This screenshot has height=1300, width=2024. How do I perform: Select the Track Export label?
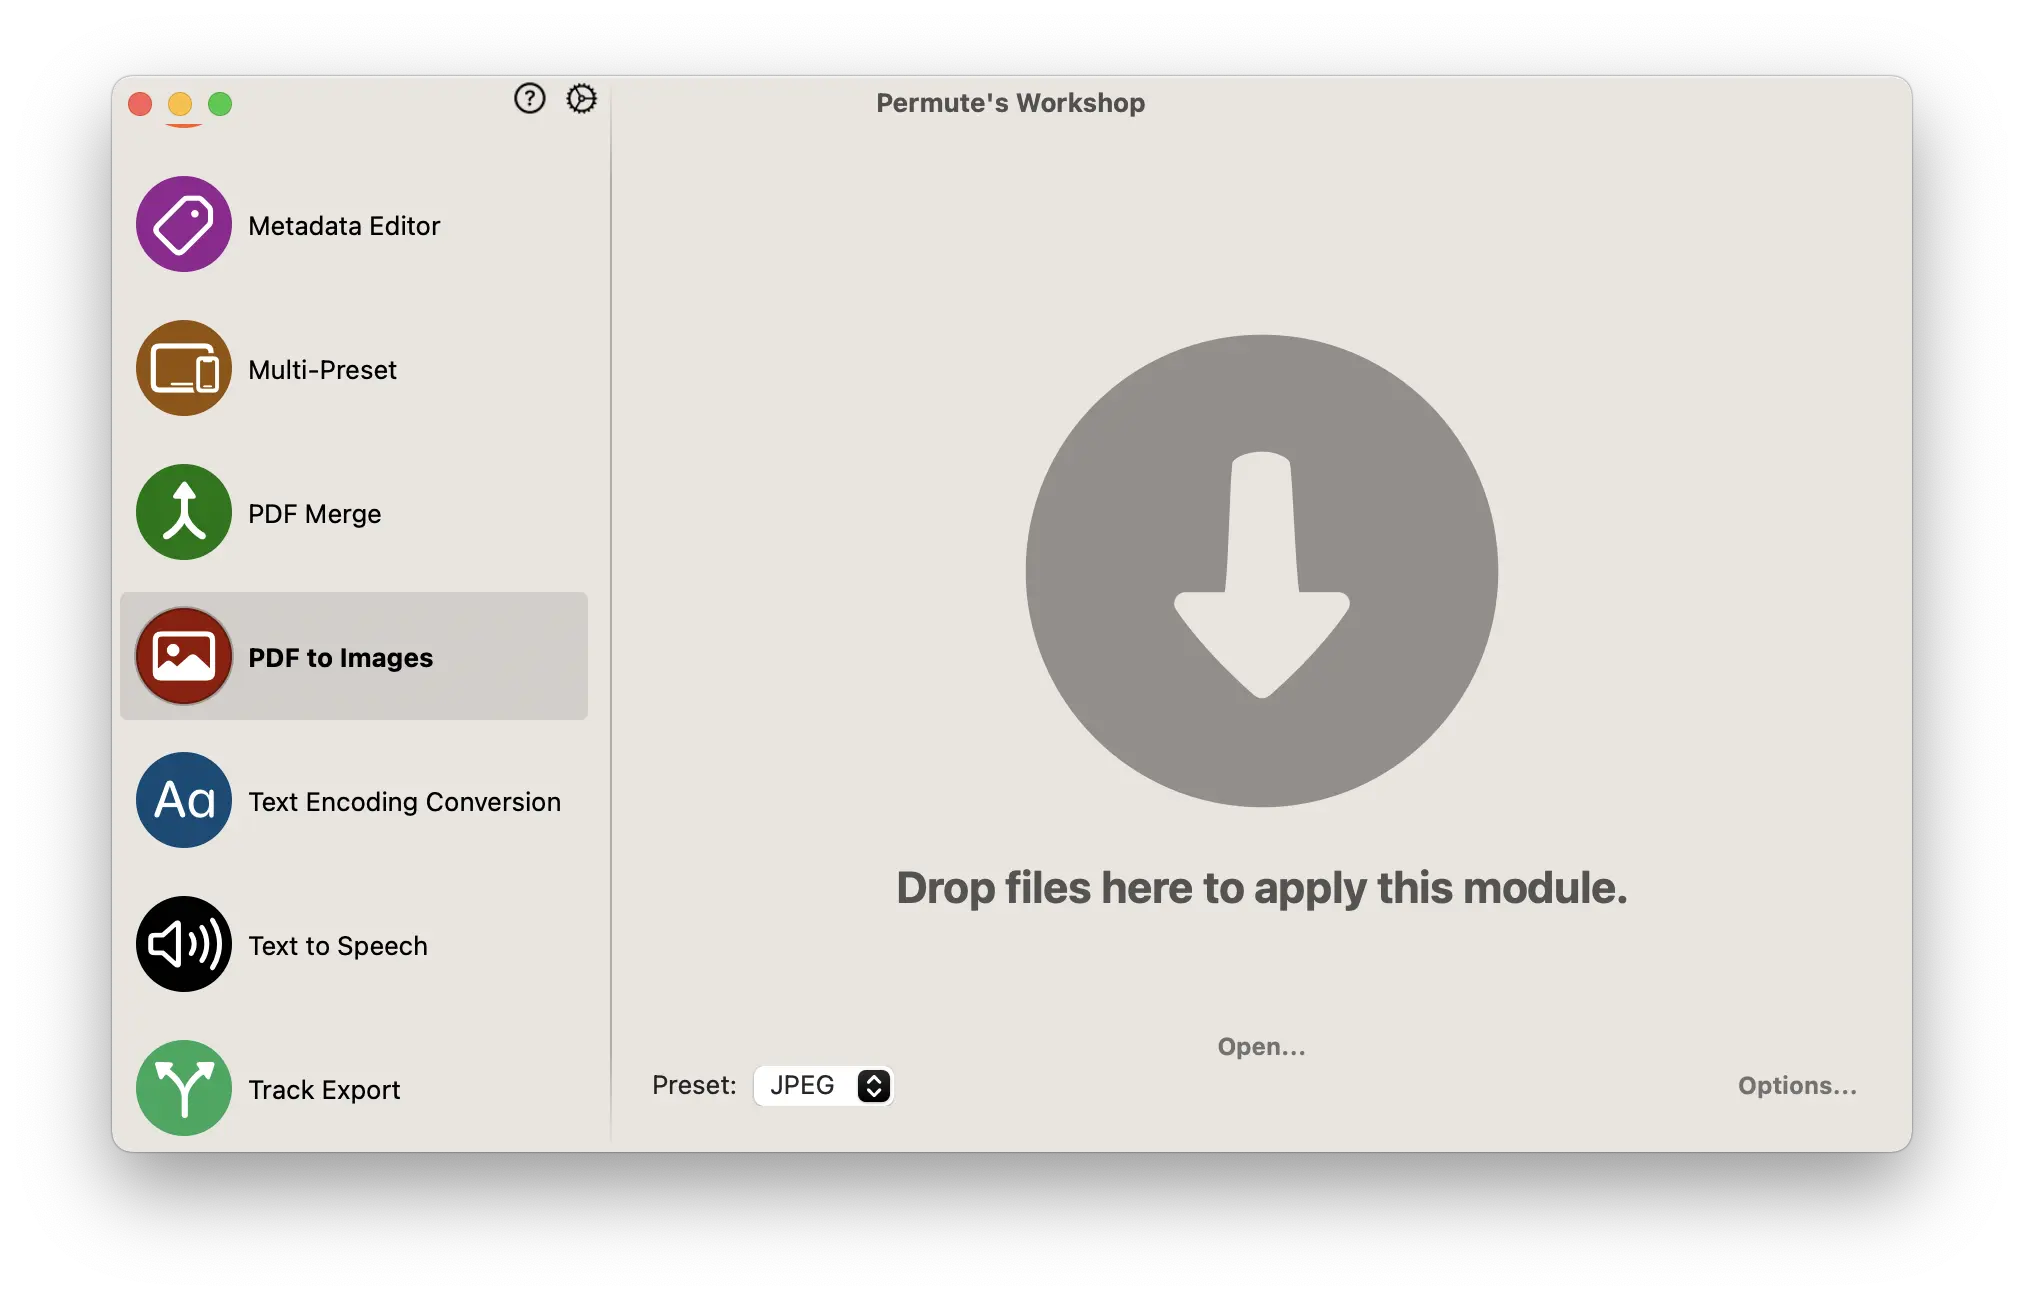pos(324,1090)
